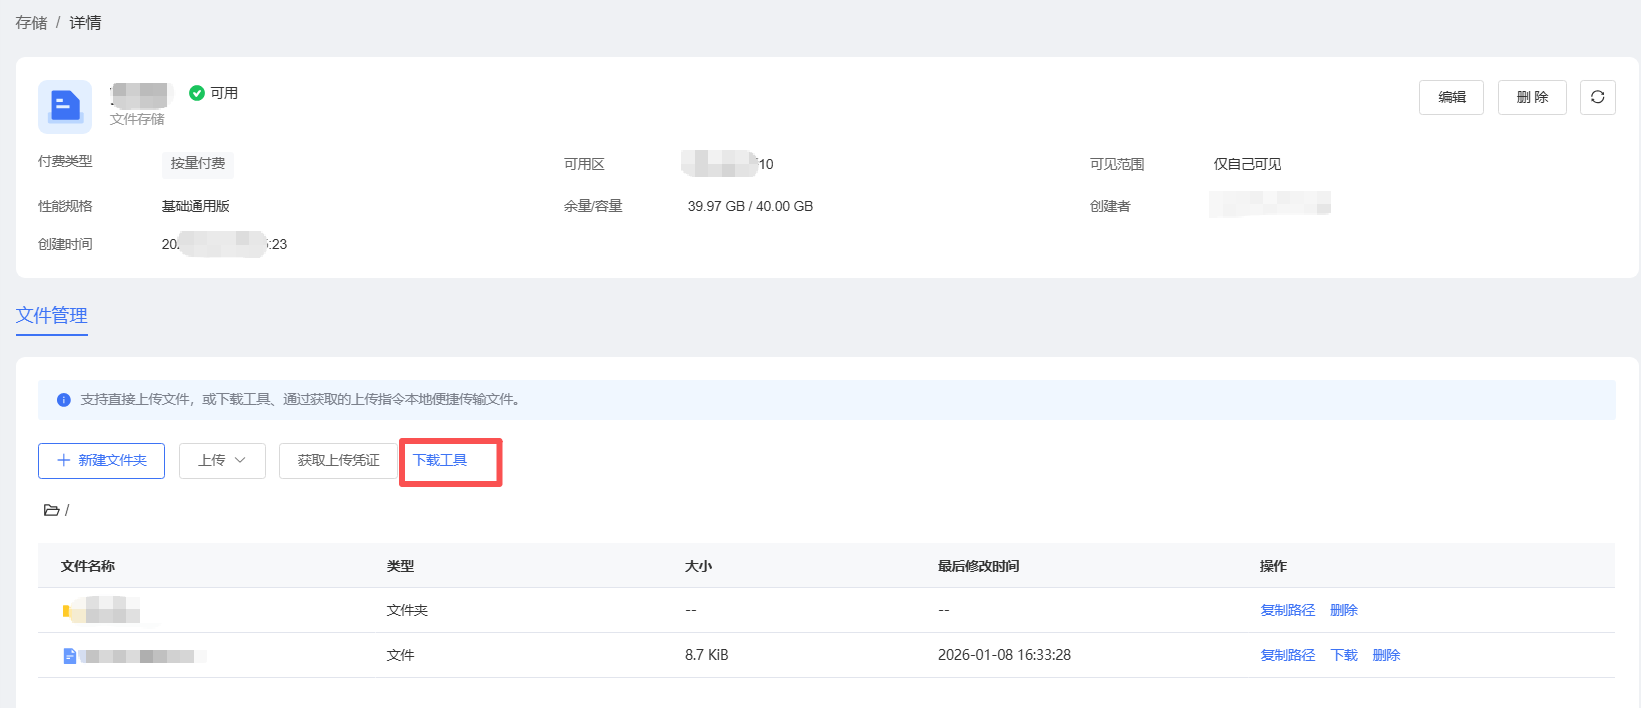
Task: Click the yellow folder icon in first row
Action: (66, 610)
